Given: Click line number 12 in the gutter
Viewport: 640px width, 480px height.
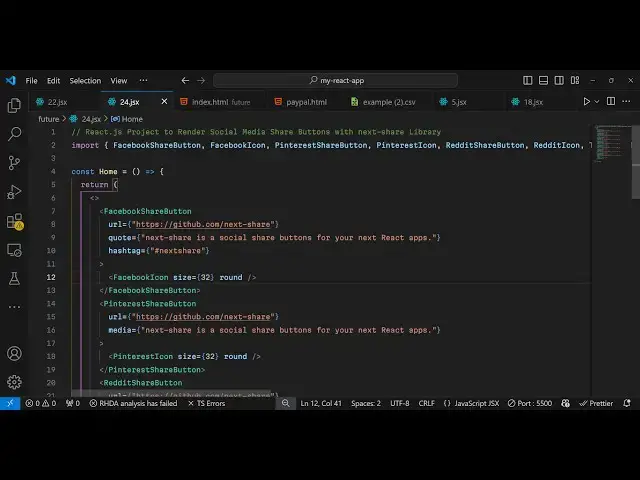Looking at the screenshot, I should [51, 277].
